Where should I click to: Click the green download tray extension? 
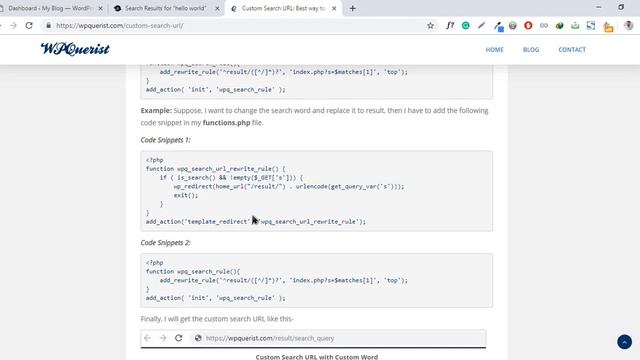point(575,26)
